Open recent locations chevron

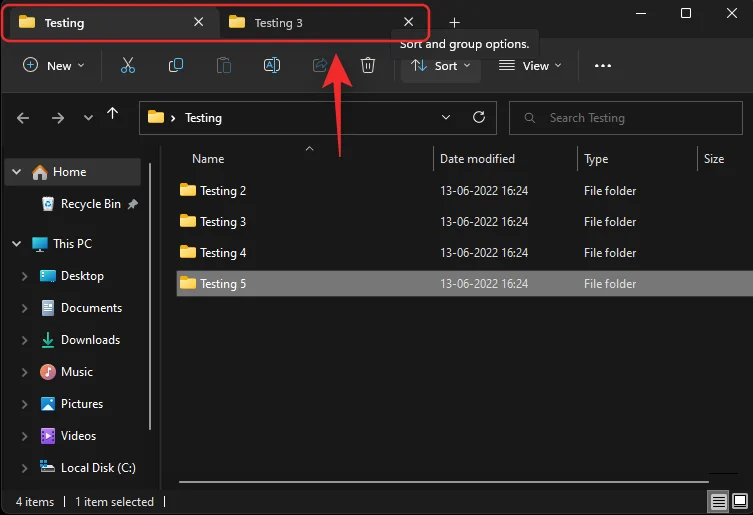click(88, 118)
